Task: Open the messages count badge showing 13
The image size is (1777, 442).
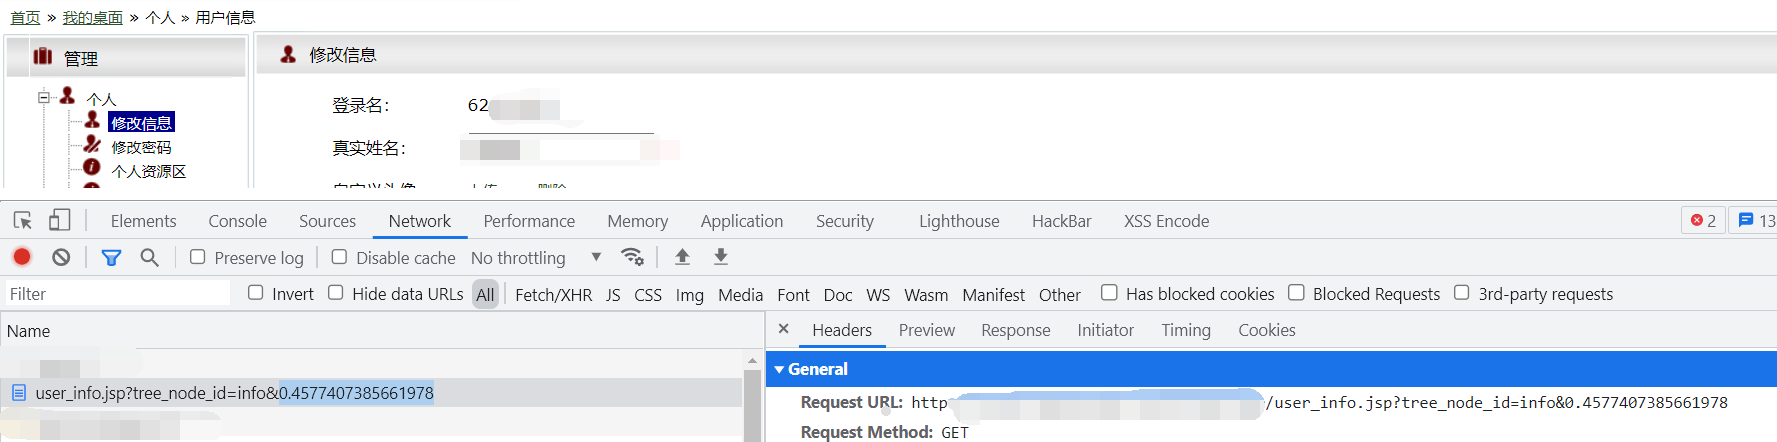Action: 1756,220
